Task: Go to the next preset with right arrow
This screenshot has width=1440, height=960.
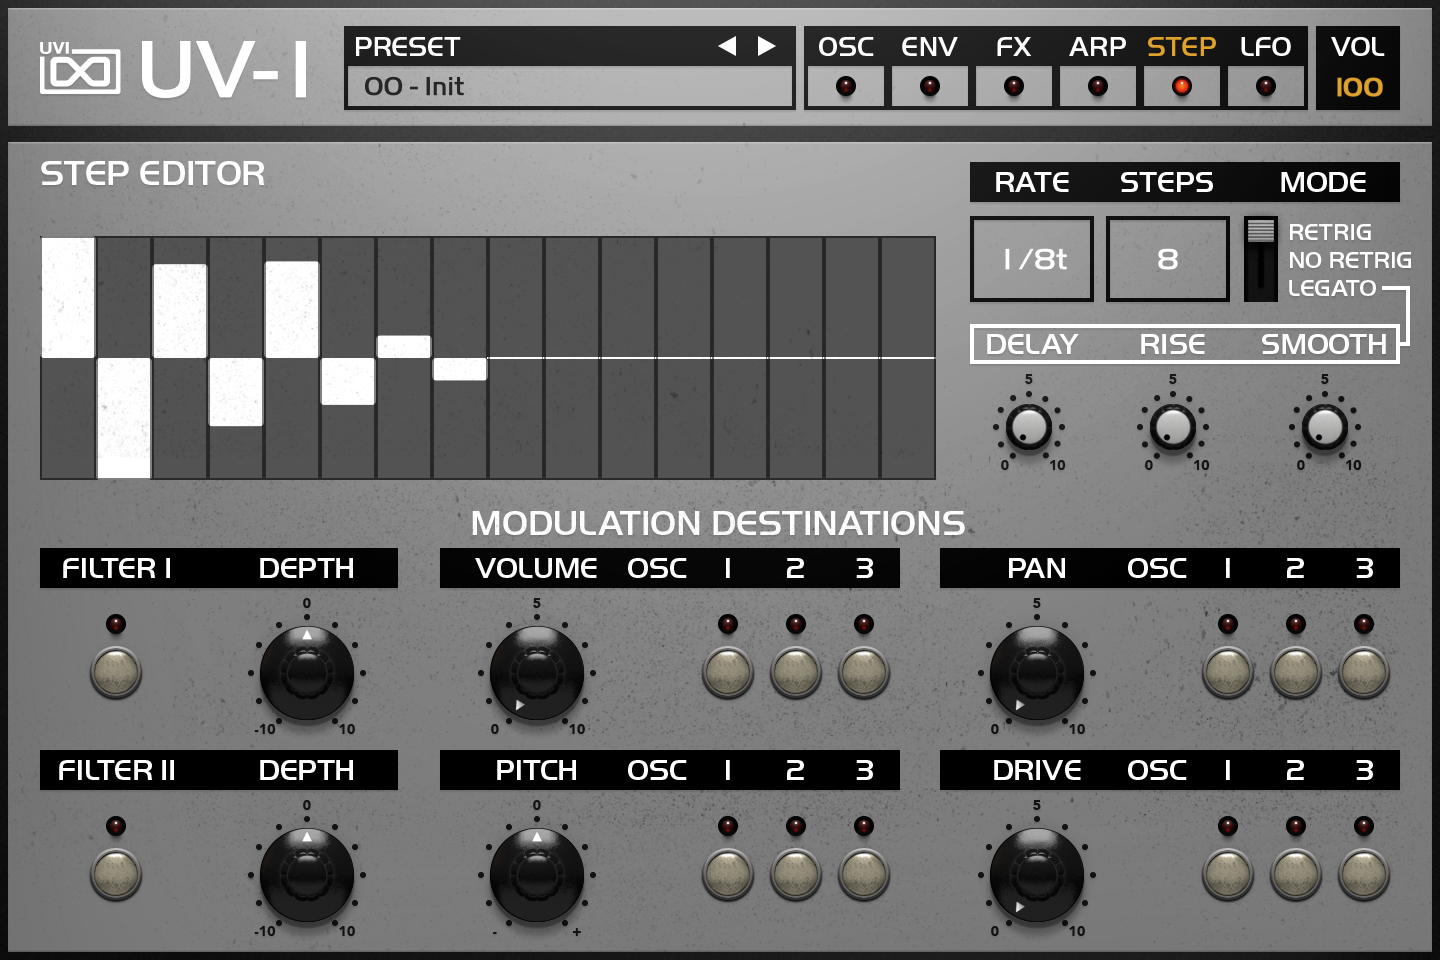Action: tap(766, 46)
